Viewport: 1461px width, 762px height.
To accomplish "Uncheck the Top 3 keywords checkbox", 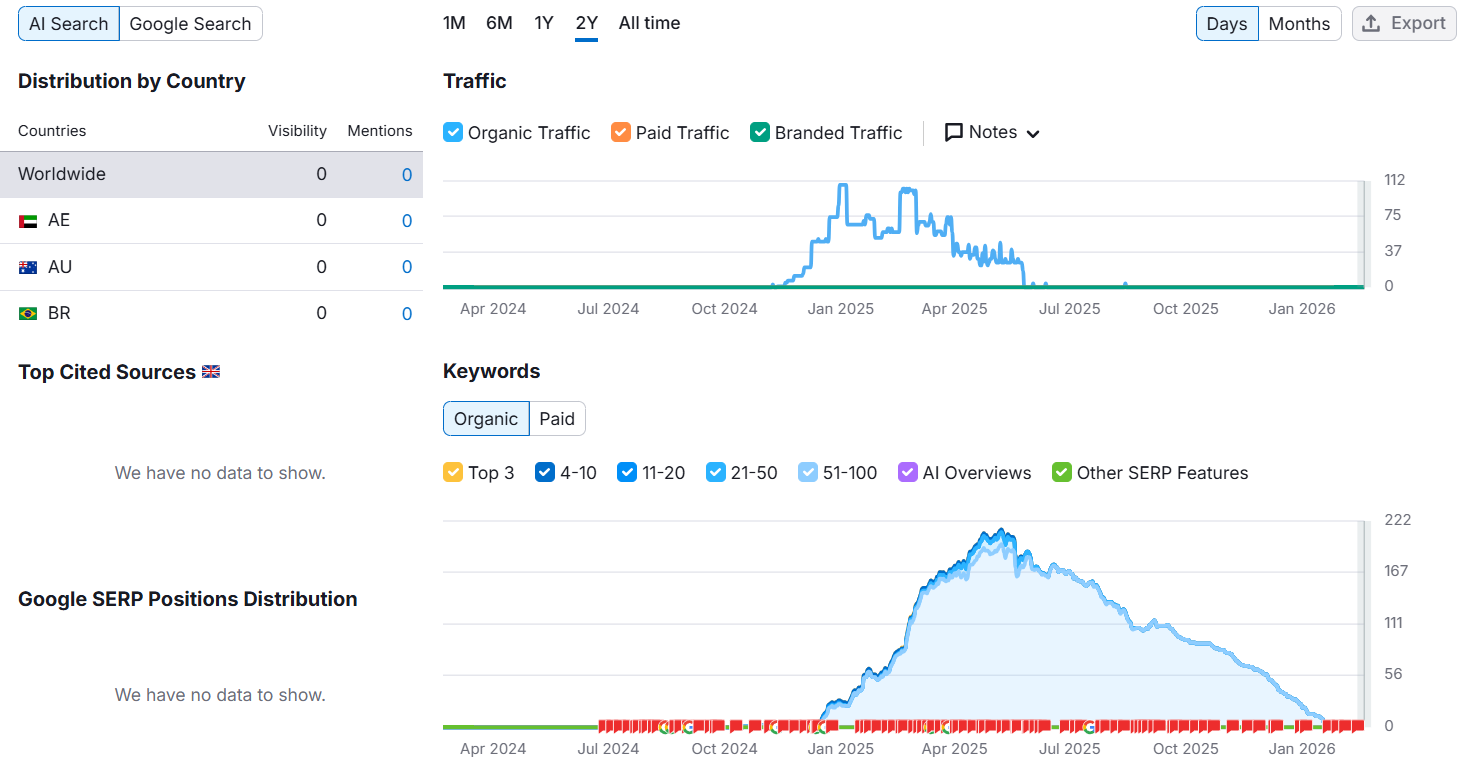I will tap(453, 472).
